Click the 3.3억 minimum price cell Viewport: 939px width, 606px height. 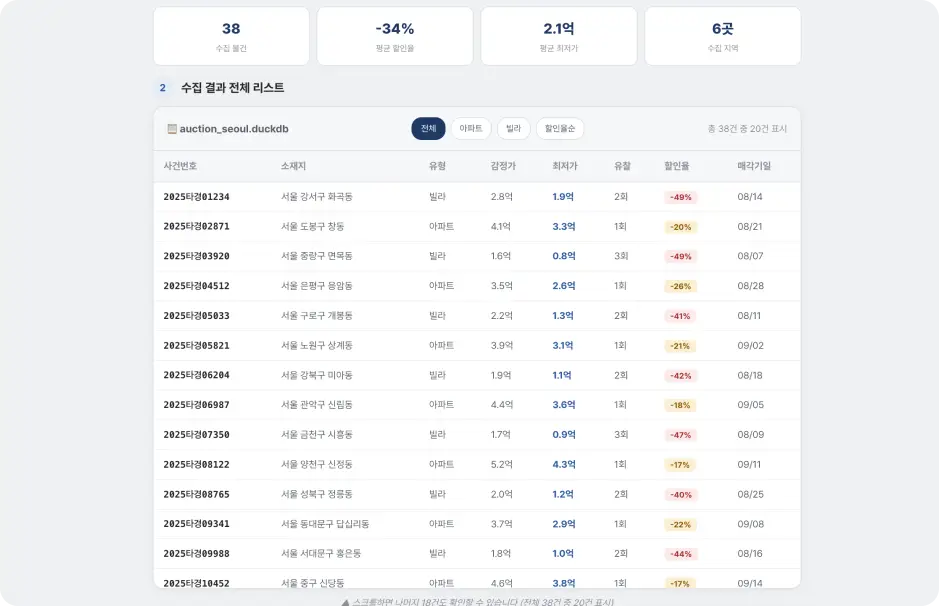pyautogui.click(x=564, y=226)
